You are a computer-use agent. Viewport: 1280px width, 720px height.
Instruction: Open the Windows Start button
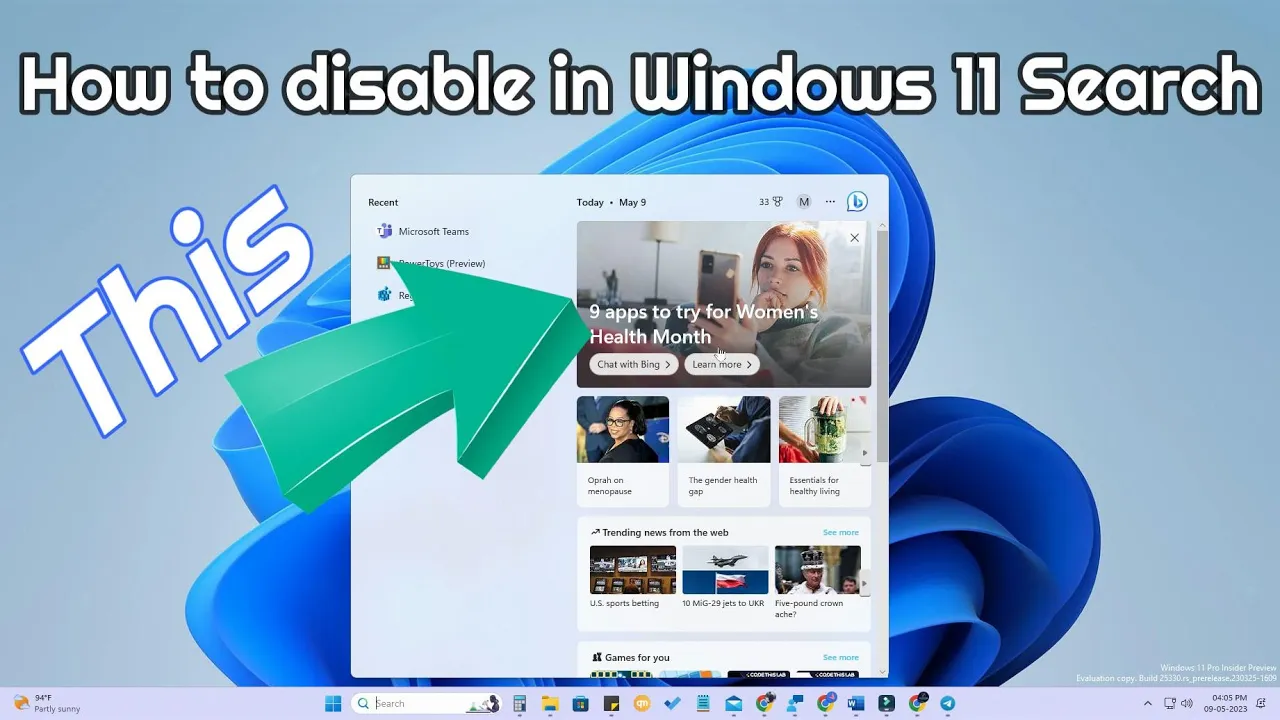point(333,703)
